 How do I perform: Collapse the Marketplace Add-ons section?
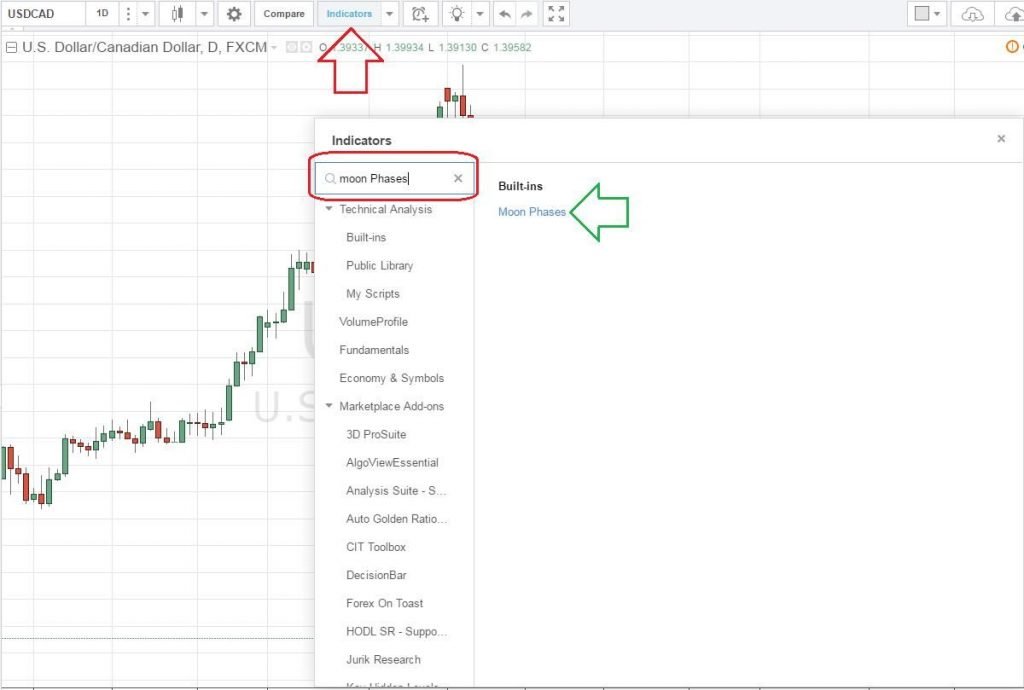(330, 406)
